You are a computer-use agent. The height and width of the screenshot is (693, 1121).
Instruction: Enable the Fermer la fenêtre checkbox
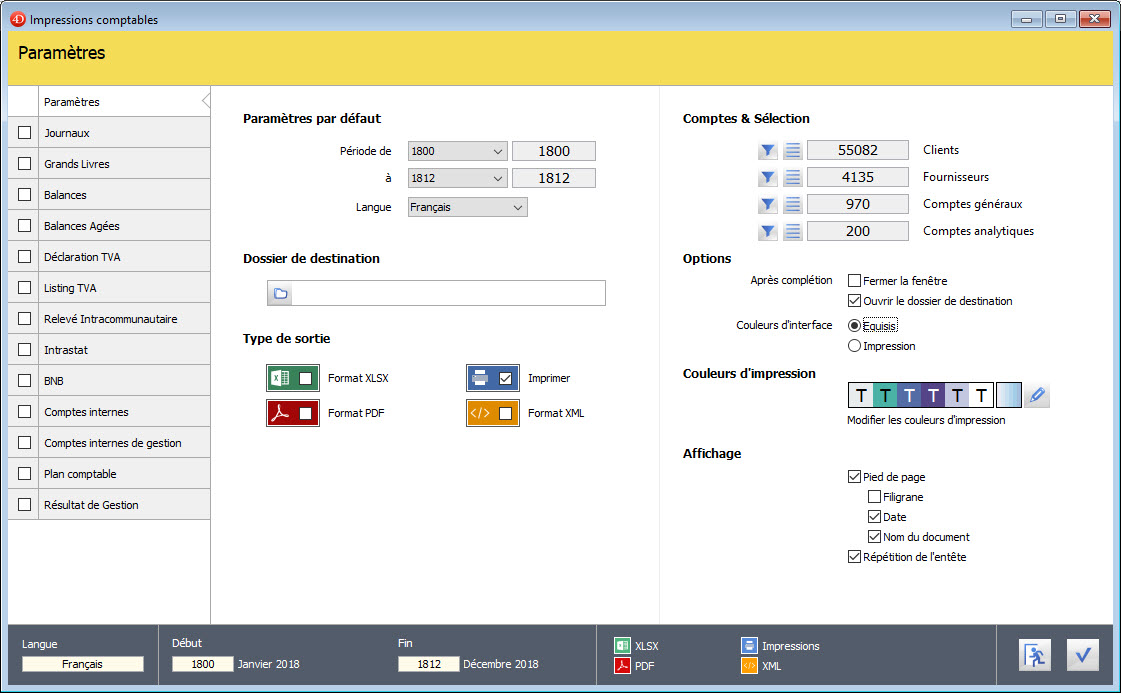855,281
